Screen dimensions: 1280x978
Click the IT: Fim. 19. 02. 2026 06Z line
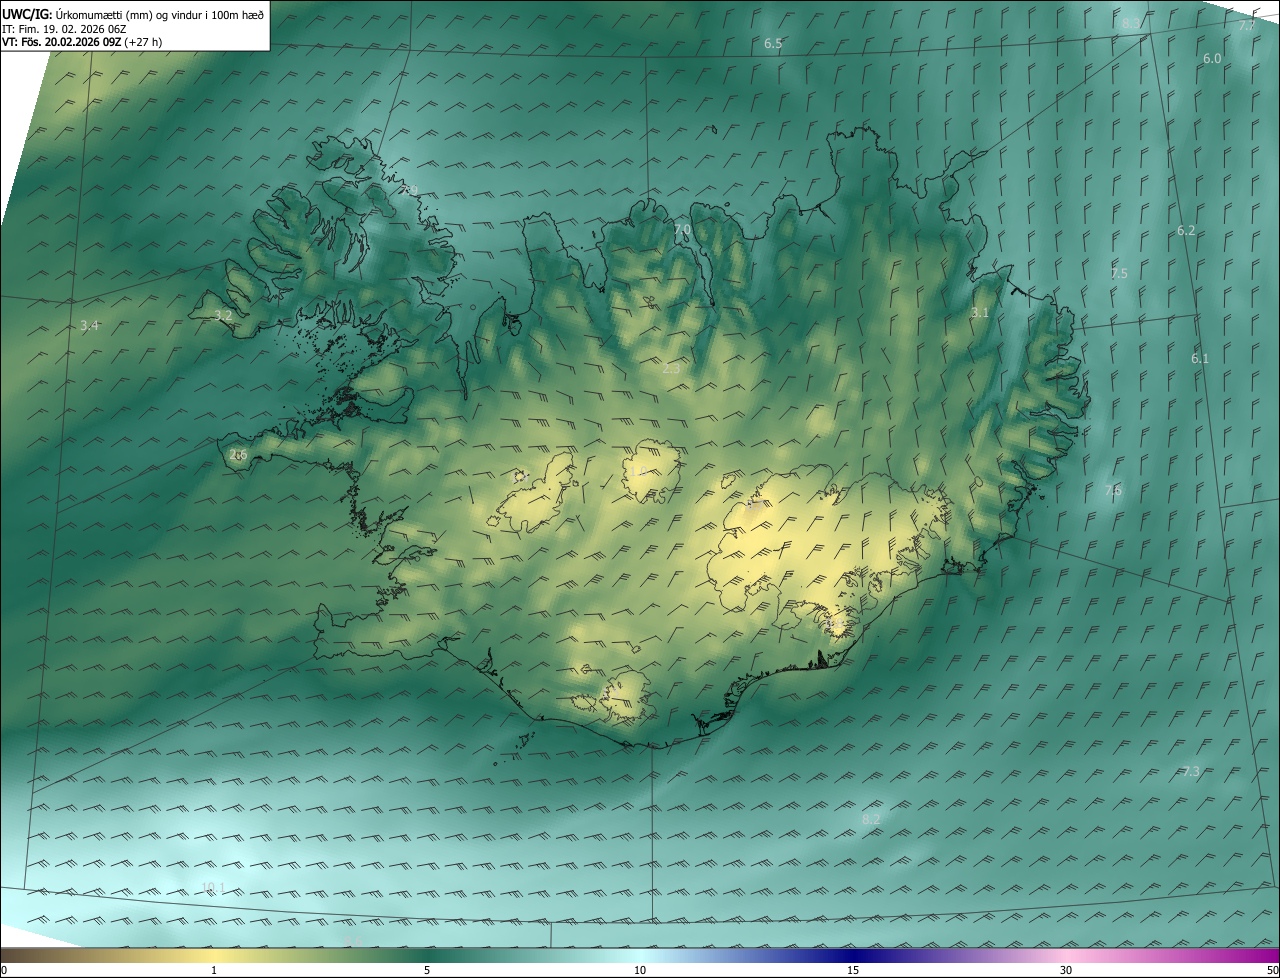point(65,29)
